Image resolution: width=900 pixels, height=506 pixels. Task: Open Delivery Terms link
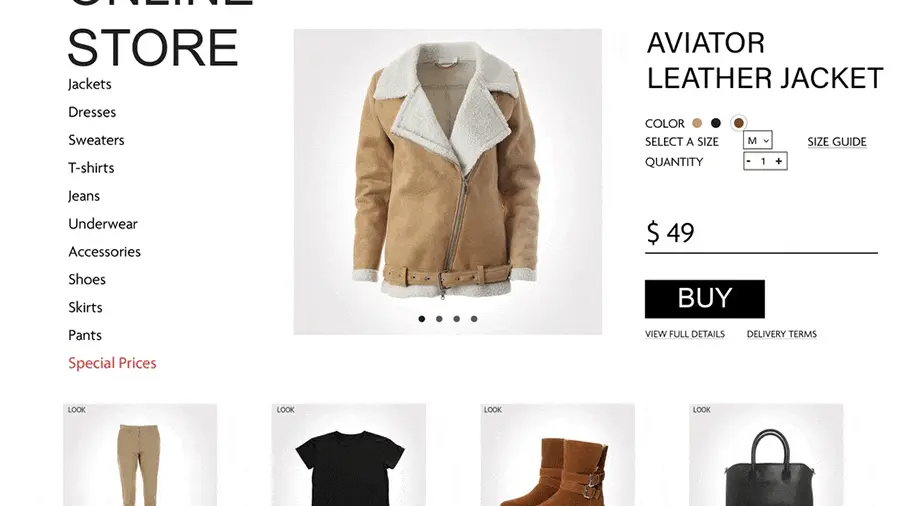(x=782, y=334)
